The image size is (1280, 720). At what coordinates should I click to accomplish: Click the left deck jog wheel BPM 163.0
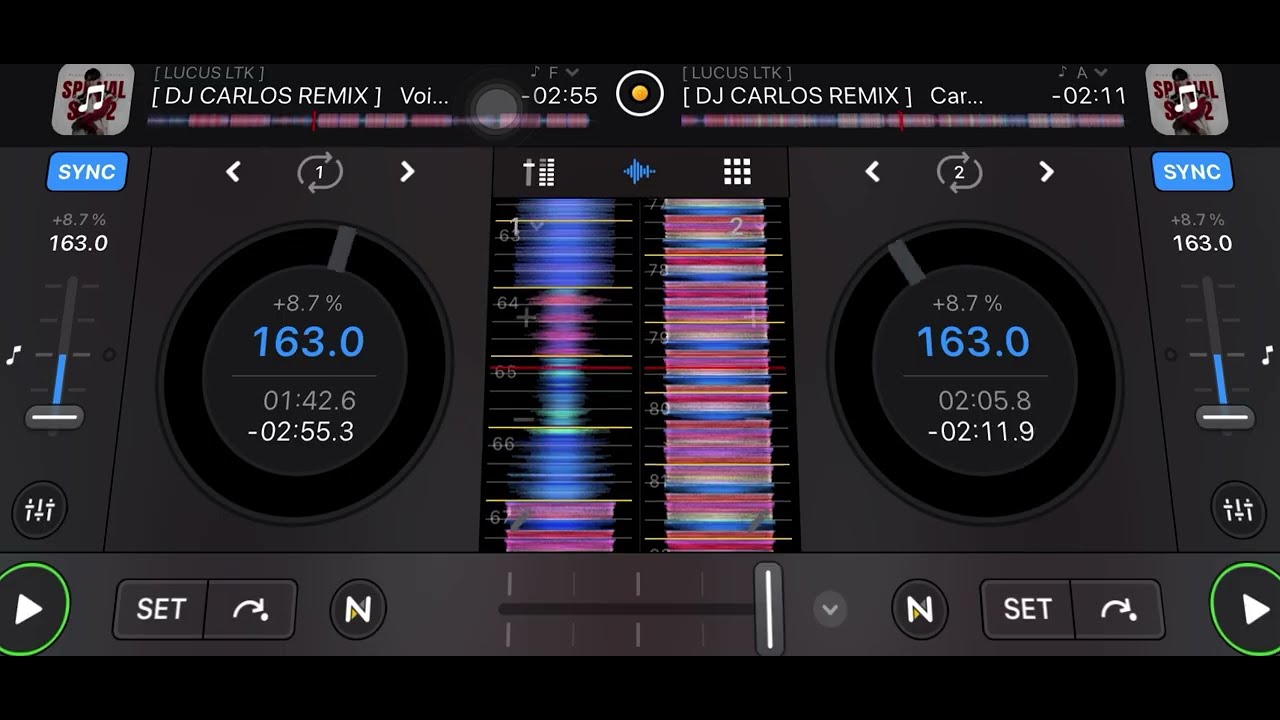coord(308,342)
